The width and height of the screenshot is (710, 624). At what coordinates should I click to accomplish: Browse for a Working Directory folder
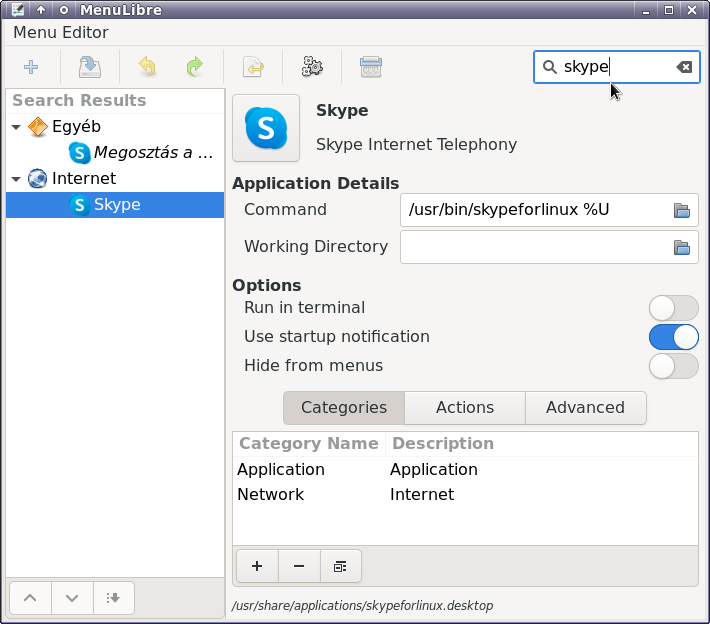(681, 247)
